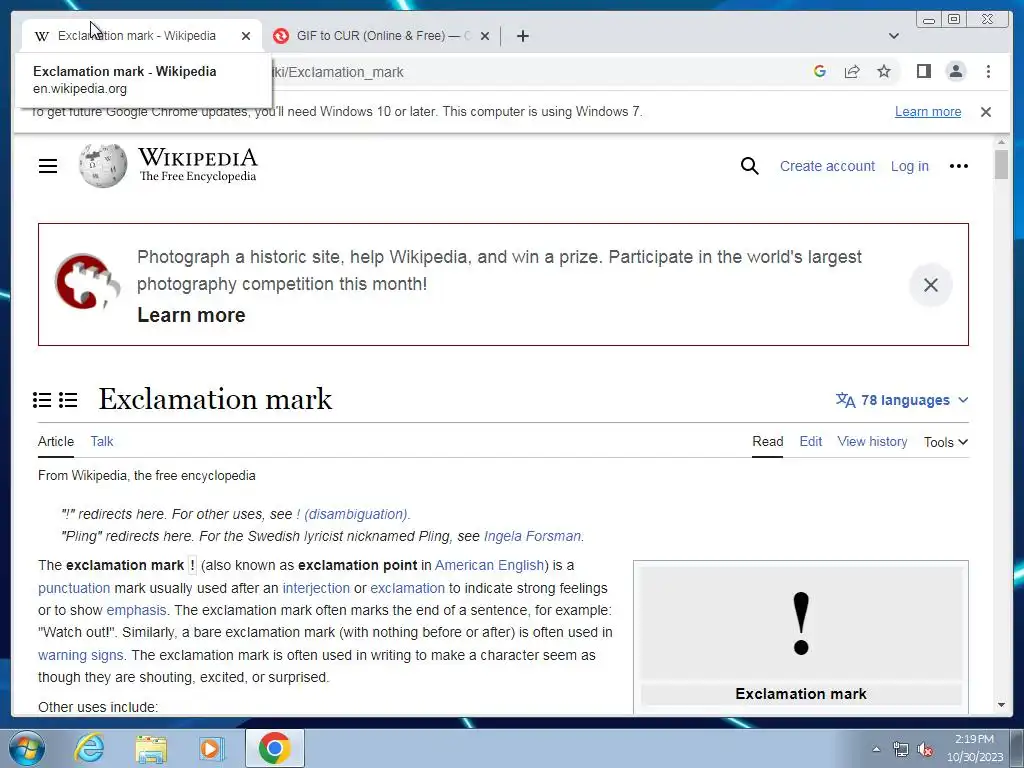Dismiss the Chrome update infobar

(986, 112)
